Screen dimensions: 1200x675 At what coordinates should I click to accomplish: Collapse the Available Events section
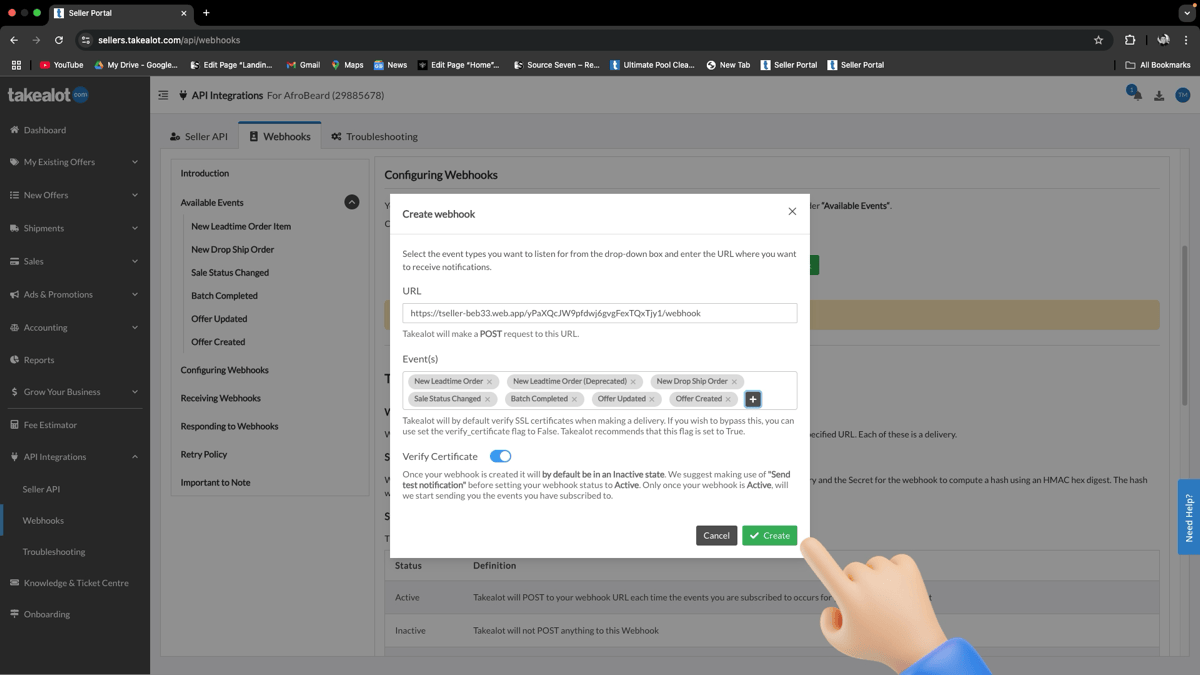[x=352, y=202]
